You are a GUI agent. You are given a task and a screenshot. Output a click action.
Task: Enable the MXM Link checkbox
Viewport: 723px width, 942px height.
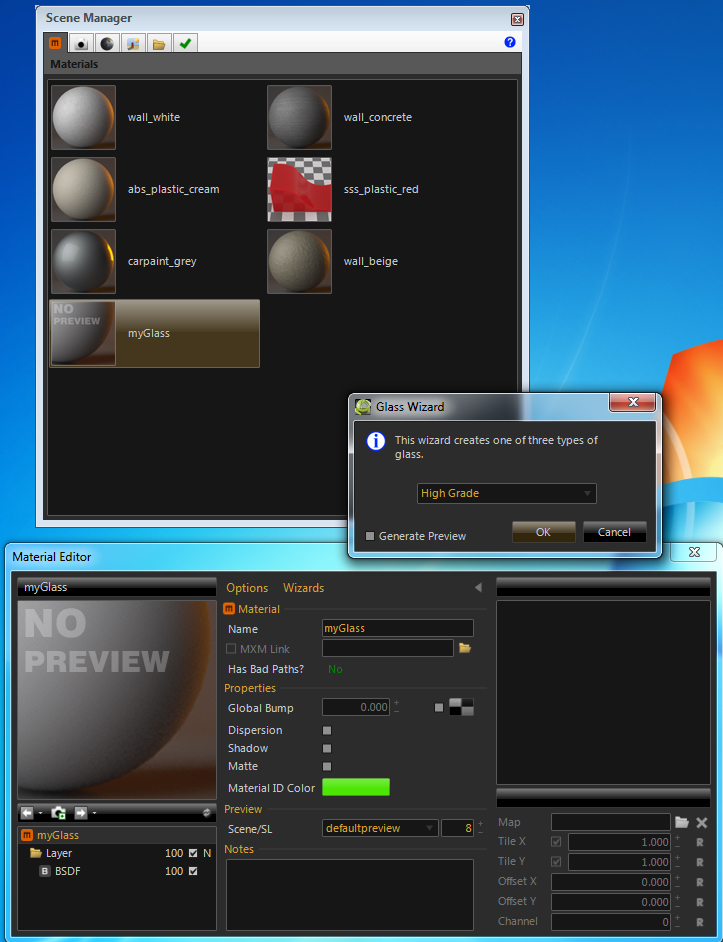coord(231,649)
